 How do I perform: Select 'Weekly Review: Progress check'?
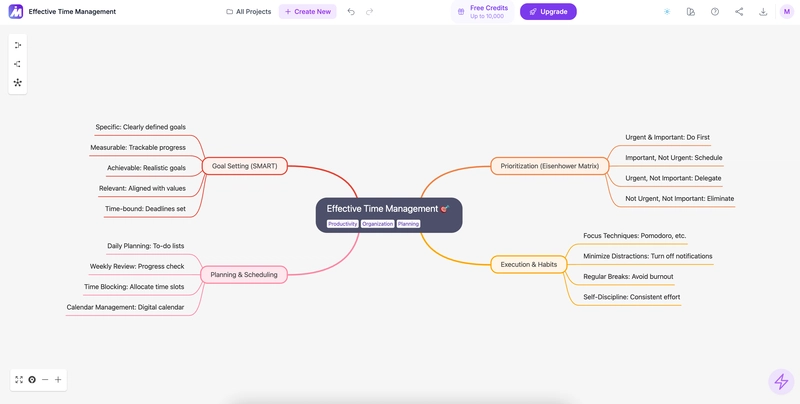tap(137, 266)
